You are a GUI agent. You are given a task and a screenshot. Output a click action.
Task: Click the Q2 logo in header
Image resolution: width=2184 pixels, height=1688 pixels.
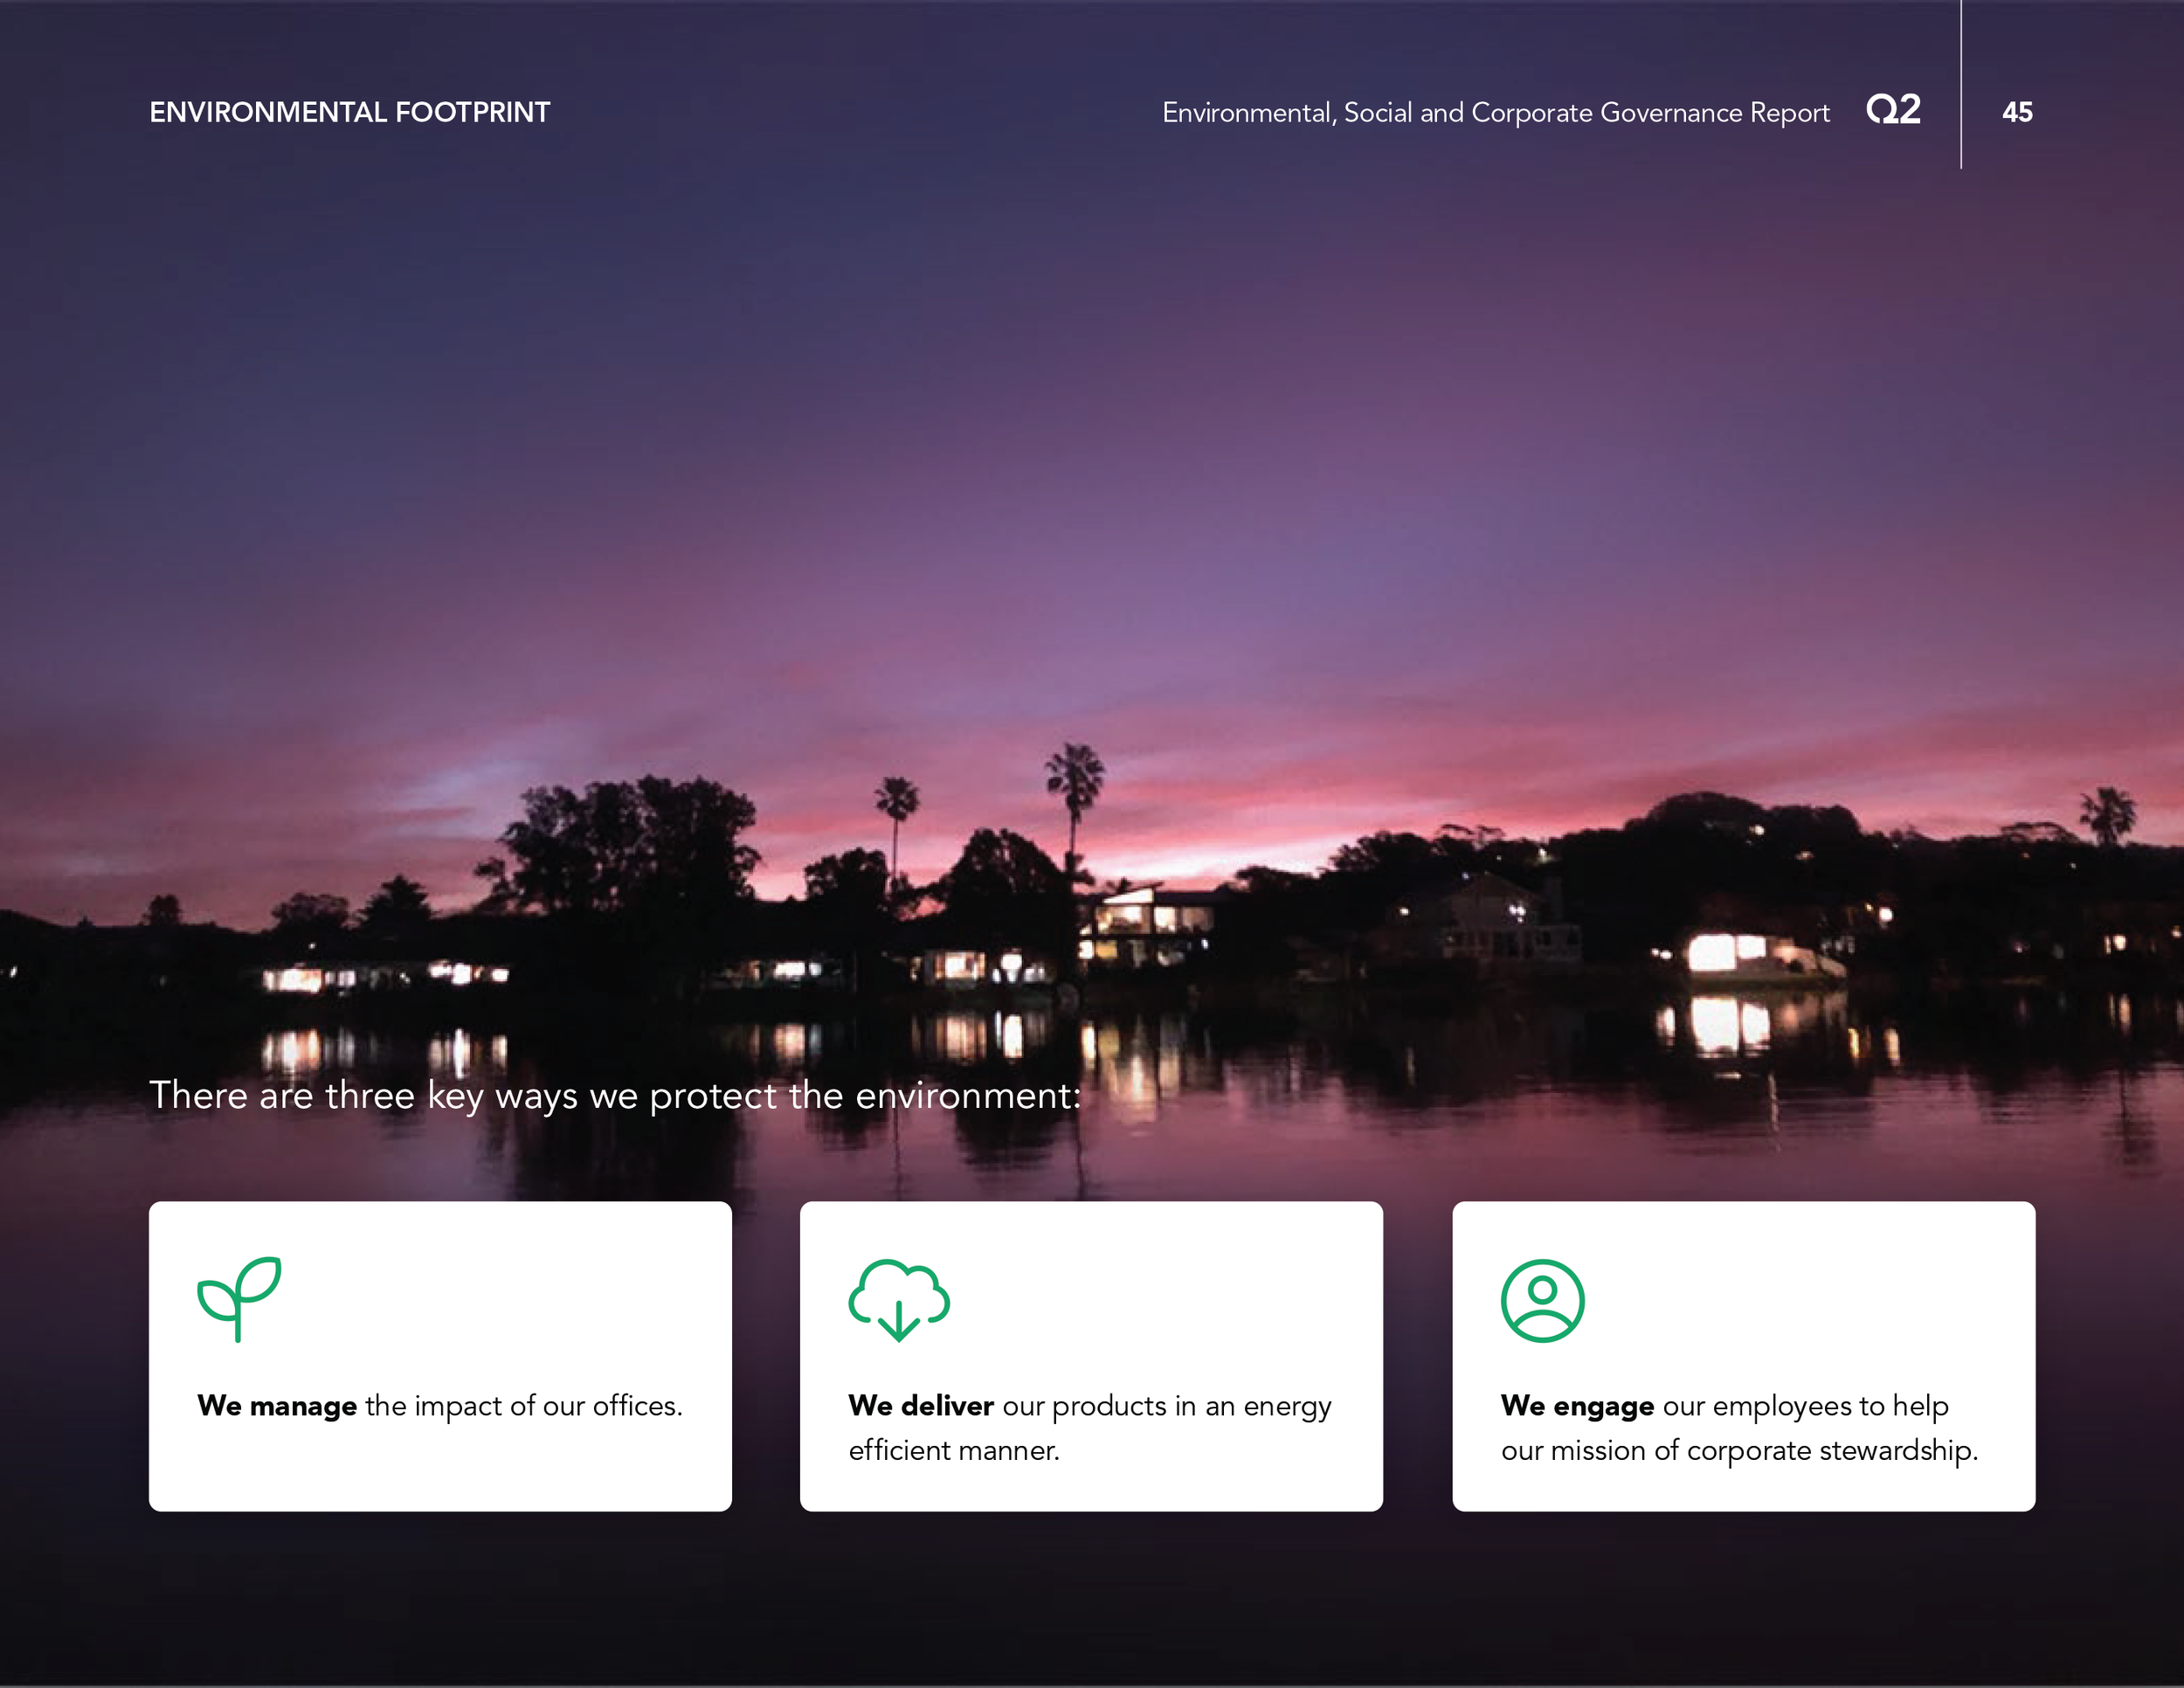[x=1893, y=109]
